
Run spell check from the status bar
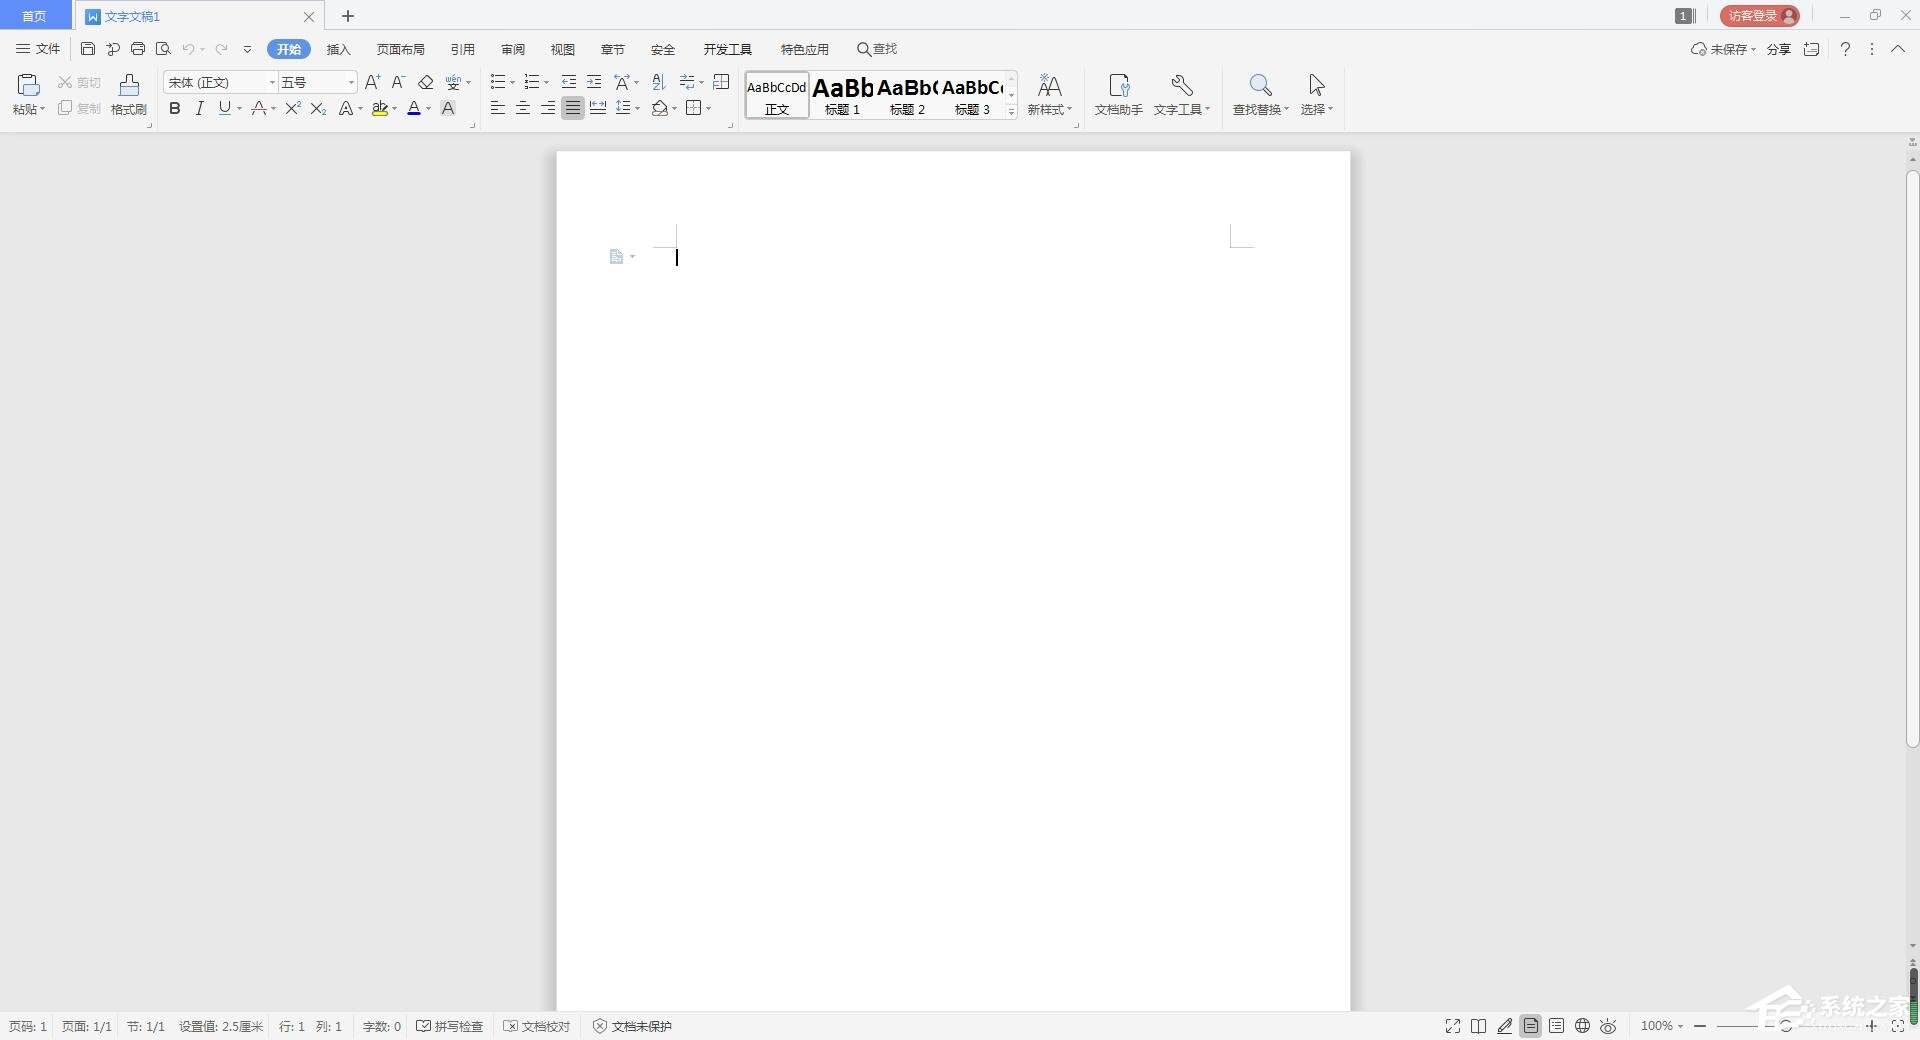(x=449, y=1026)
